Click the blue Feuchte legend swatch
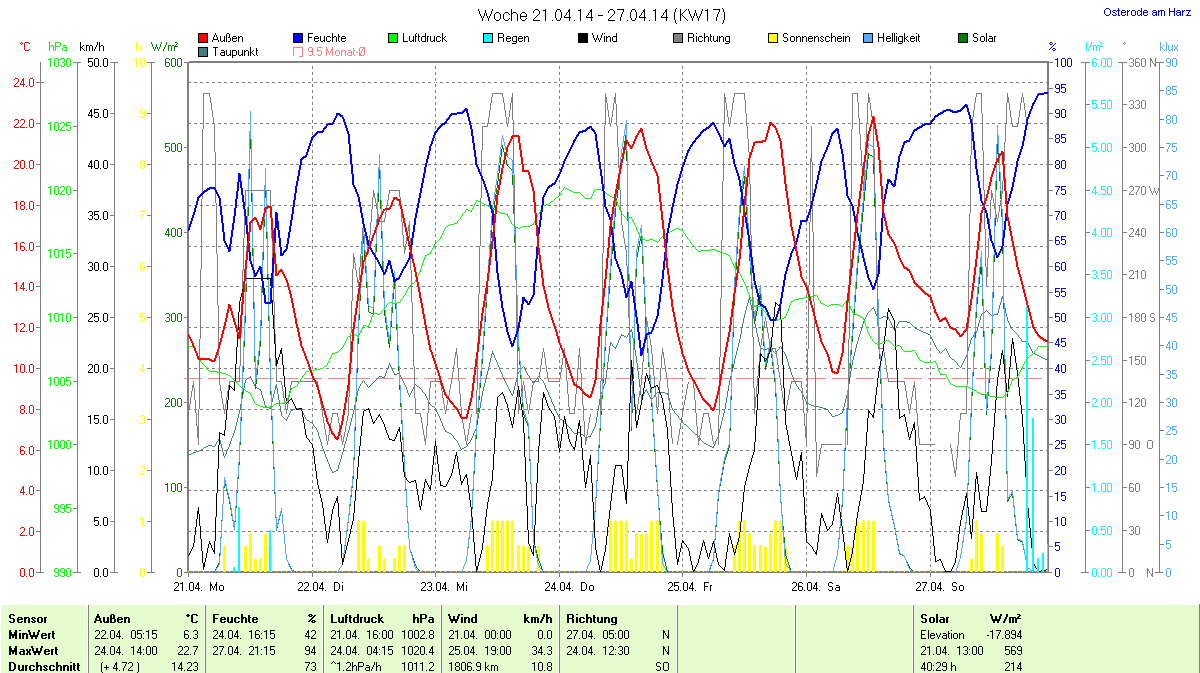 [x=299, y=38]
